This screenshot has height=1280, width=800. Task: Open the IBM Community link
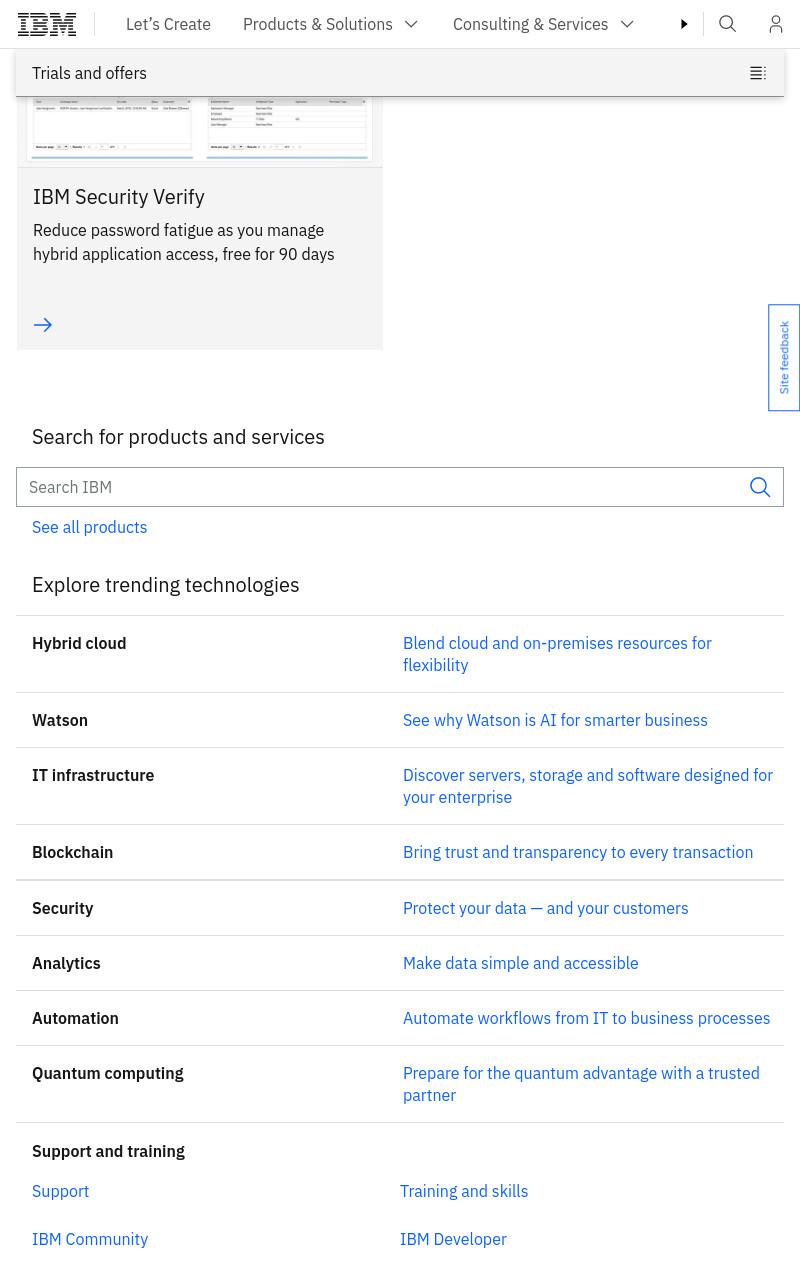90,1239
